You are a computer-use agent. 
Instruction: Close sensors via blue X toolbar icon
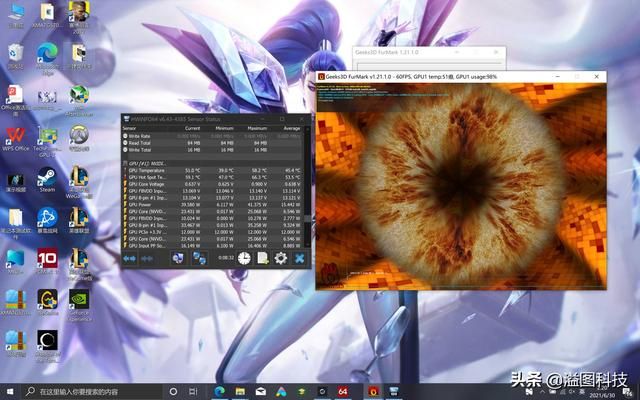[x=299, y=258]
